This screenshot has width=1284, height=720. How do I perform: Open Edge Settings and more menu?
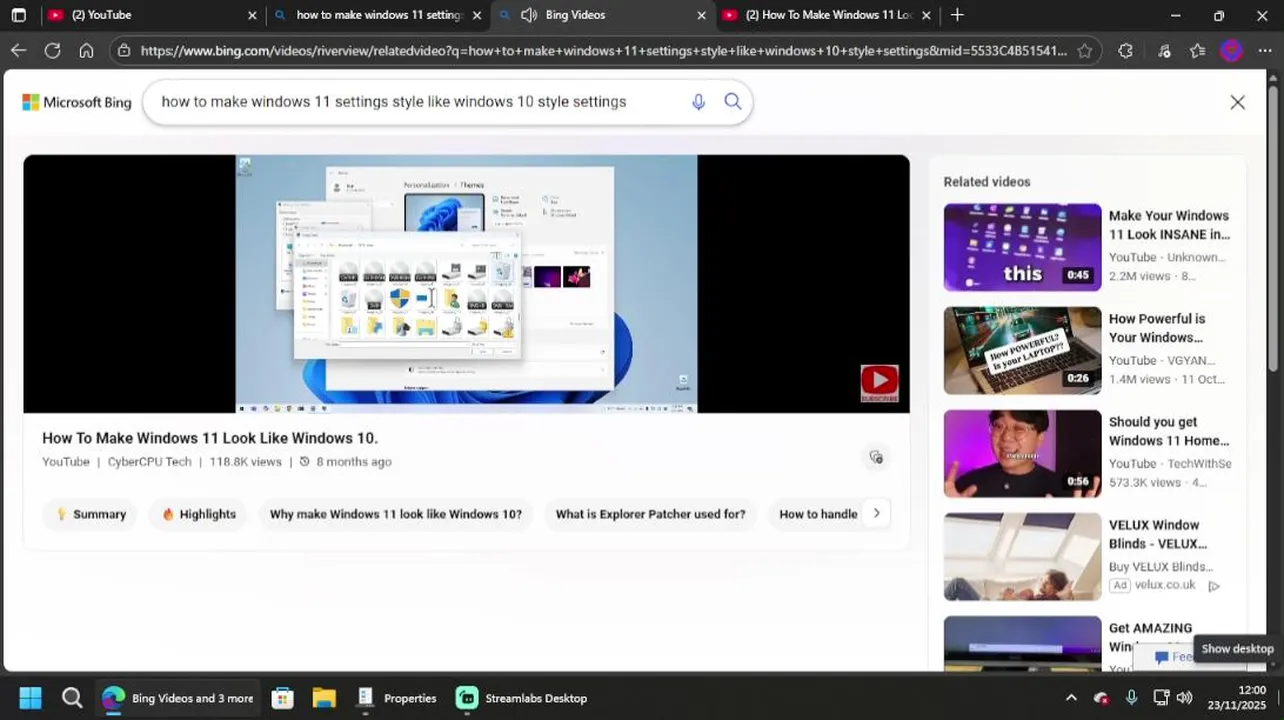click(1265, 50)
